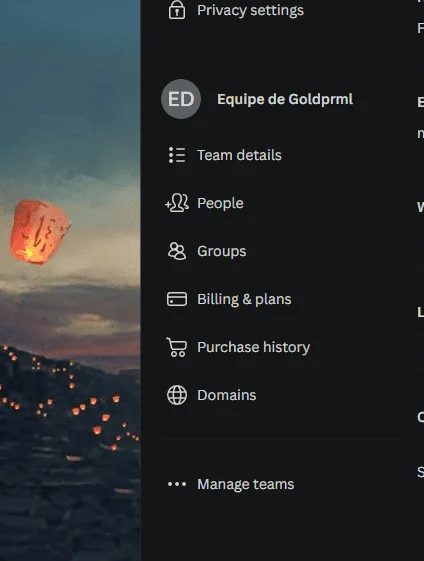The height and width of the screenshot is (561, 424).
Task: Click the list icon for Team details
Action: click(177, 155)
